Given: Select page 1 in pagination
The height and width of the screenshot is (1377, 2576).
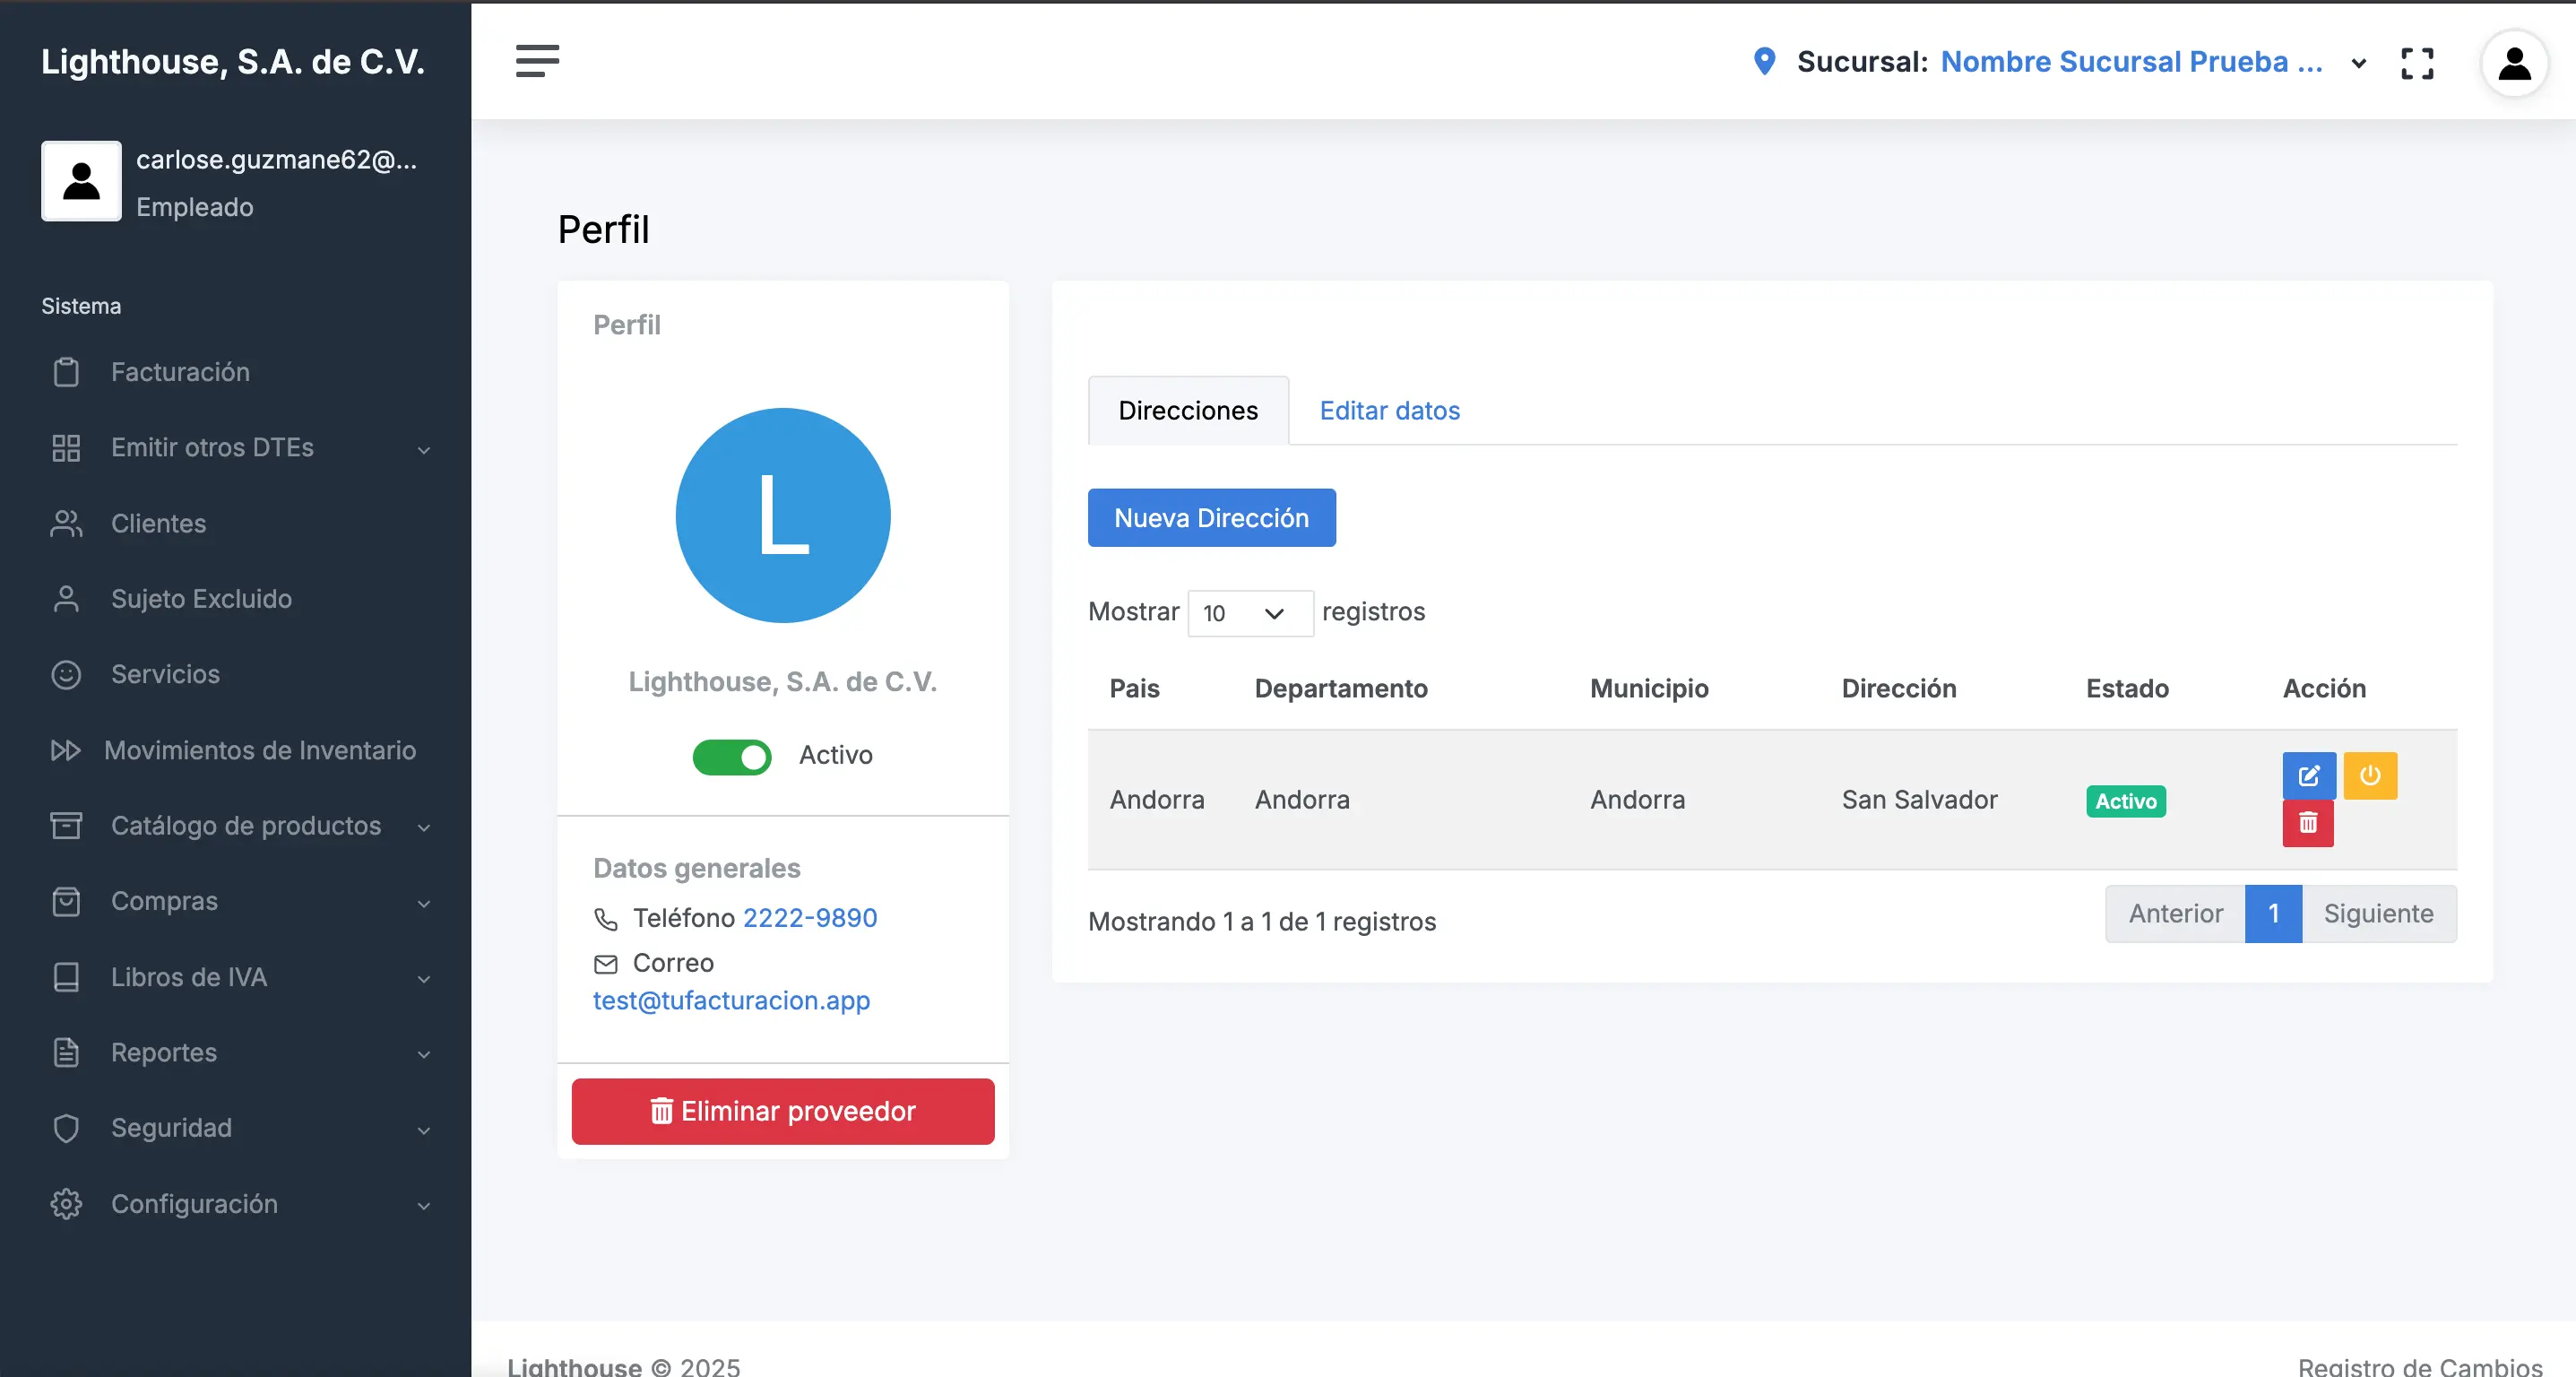Looking at the screenshot, I should pos(2273,914).
